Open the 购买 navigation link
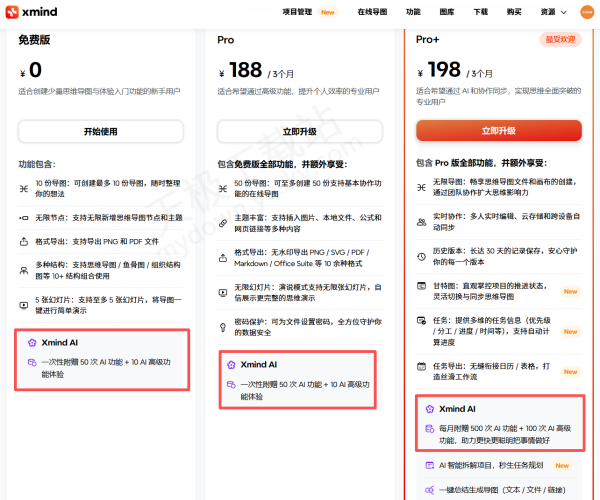600x500 pixels. 513,12
